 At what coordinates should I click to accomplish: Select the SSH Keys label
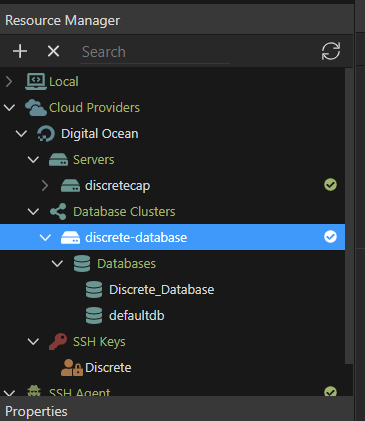click(99, 342)
